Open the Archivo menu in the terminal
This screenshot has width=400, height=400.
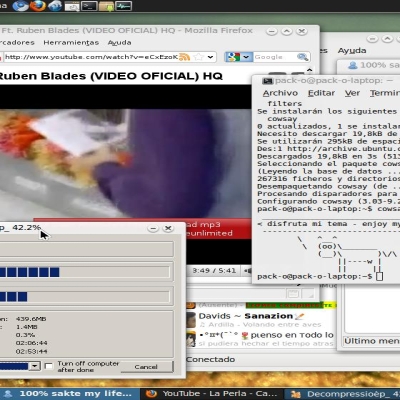tap(280, 93)
